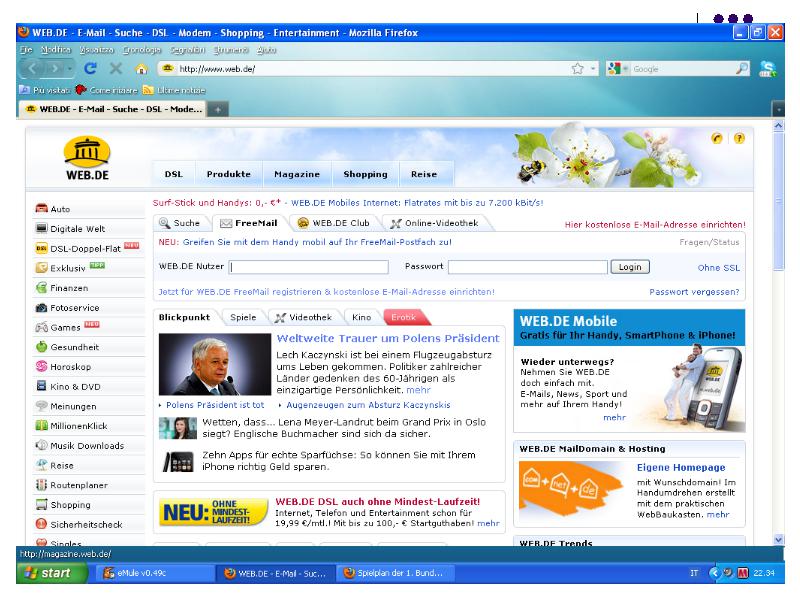Viewport: 800px width, 600px height.
Task: Switch to the Online-Videothek tab
Action: [x=434, y=223]
